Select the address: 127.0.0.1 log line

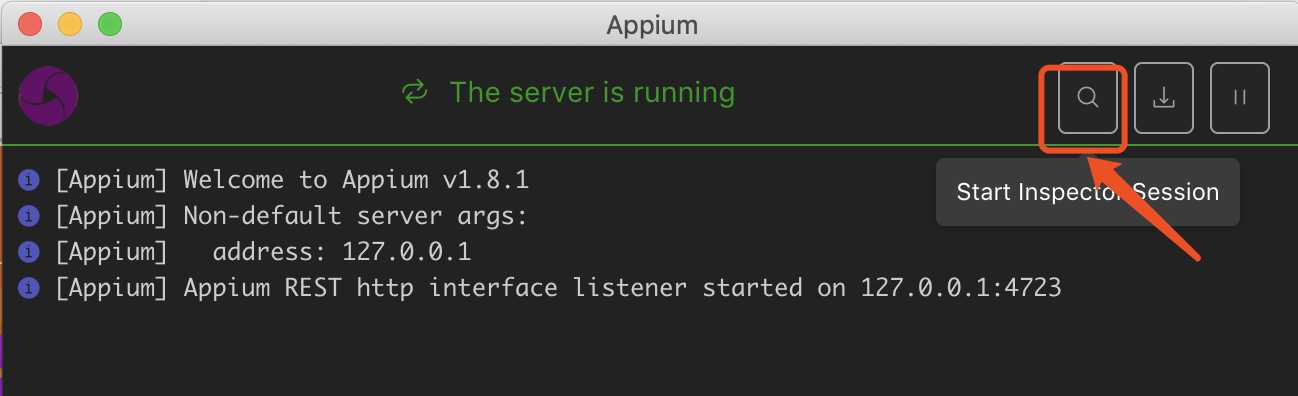pos(263,252)
